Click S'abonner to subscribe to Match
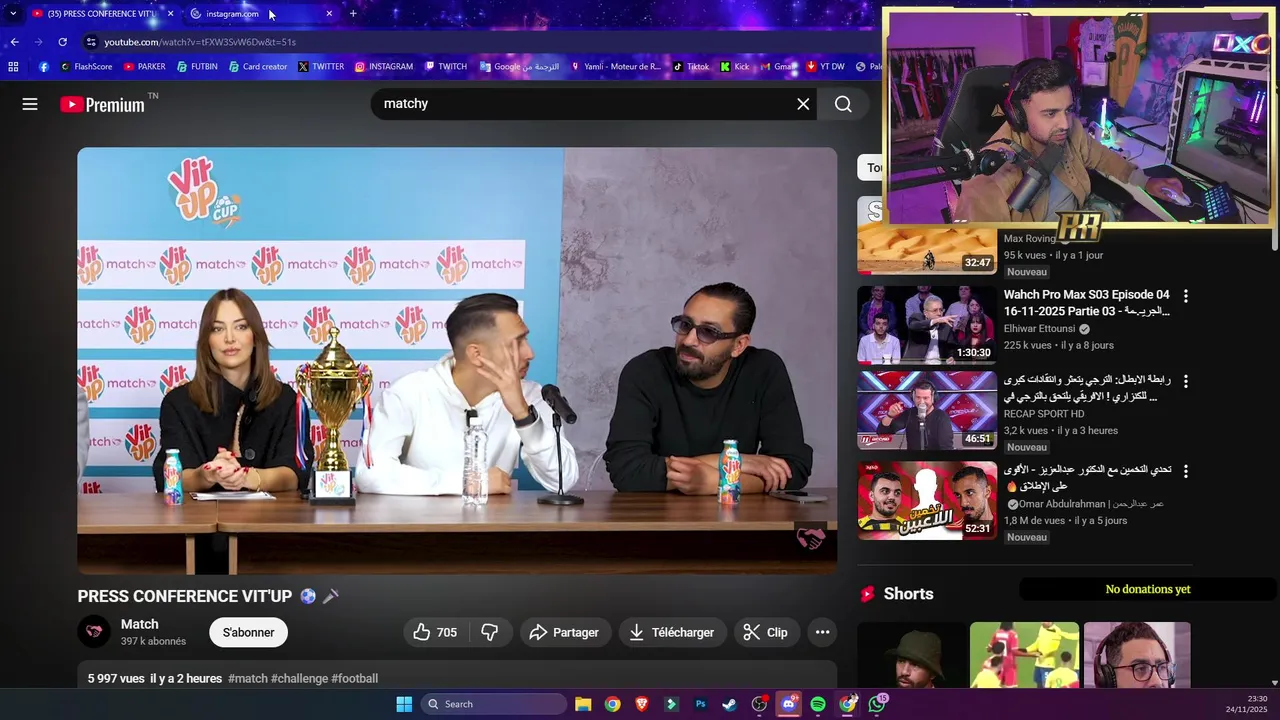1280x720 pixels. 248,632
